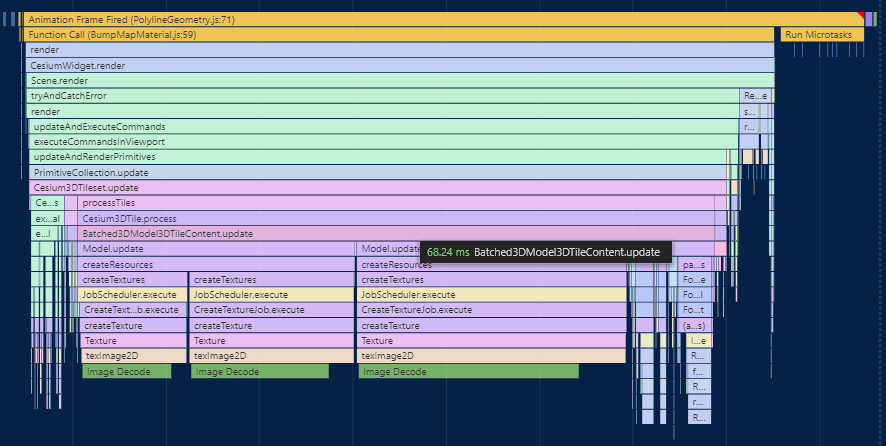Click the shortest Image Decode bar
Viewport: 886px width, 446px height.
tap(127, 371)
